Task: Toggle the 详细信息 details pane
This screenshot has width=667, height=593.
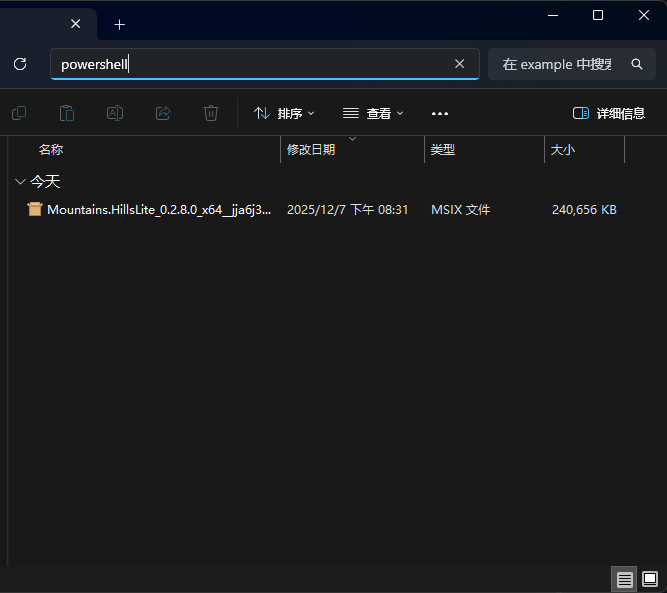Action: (x=609, y=114)
